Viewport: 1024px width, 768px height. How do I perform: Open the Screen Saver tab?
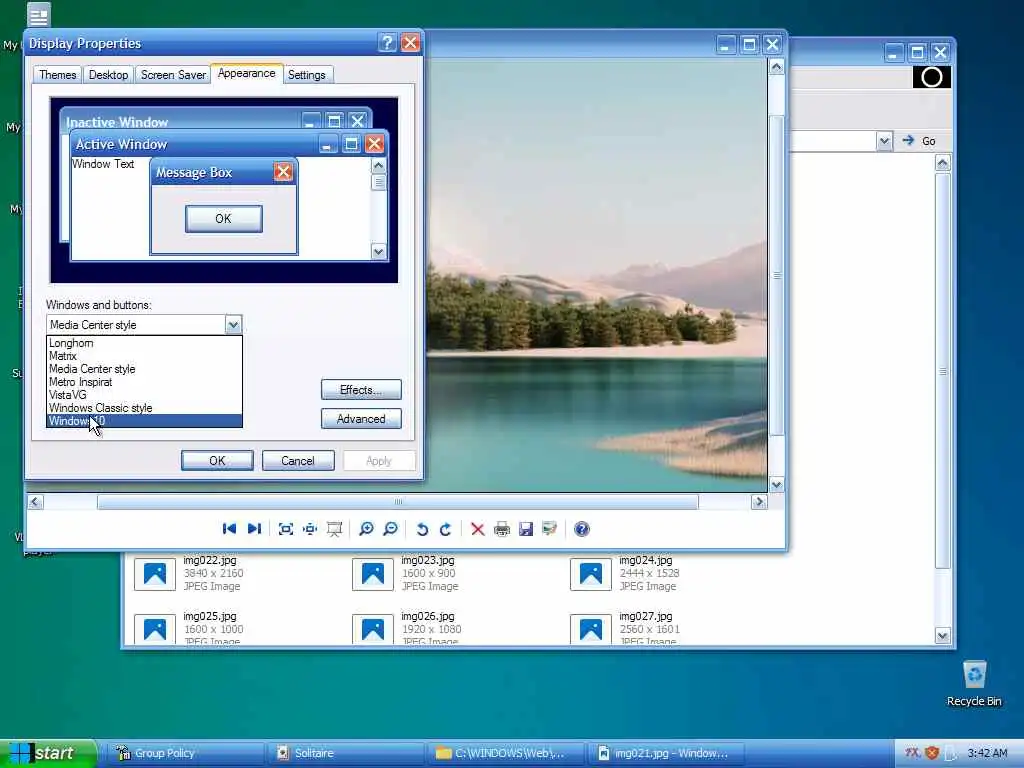[173, 74]
